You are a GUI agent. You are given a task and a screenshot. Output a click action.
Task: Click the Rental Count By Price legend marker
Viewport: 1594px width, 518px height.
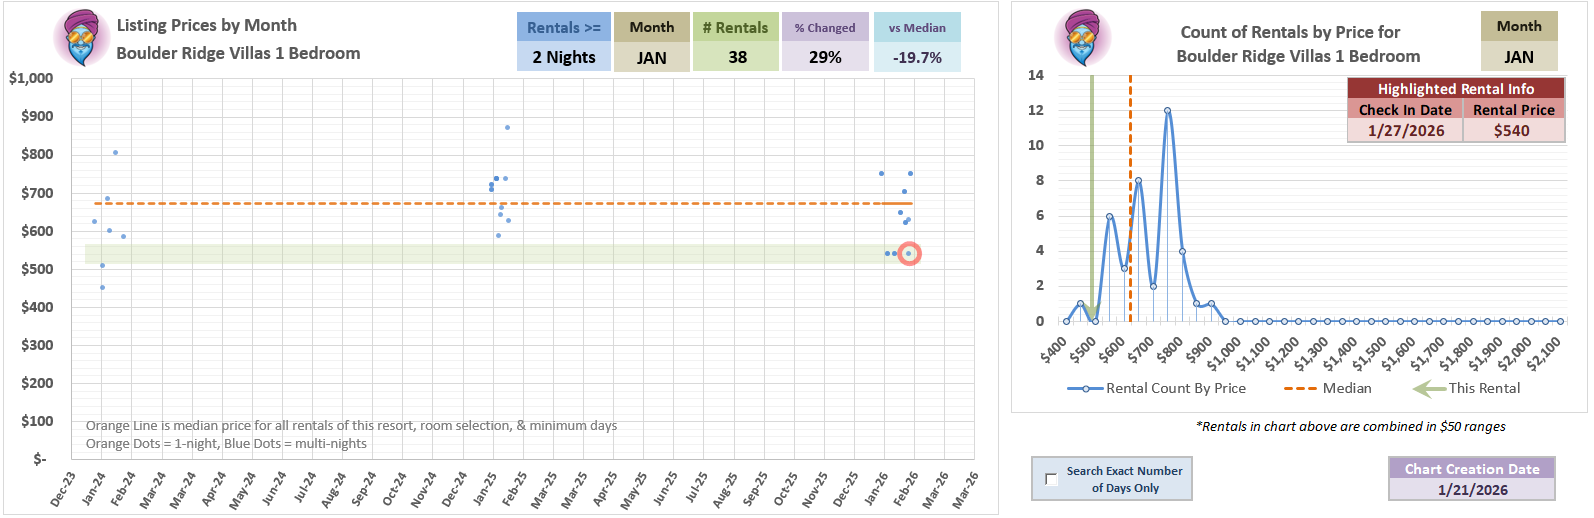[x=1085, y=389]
